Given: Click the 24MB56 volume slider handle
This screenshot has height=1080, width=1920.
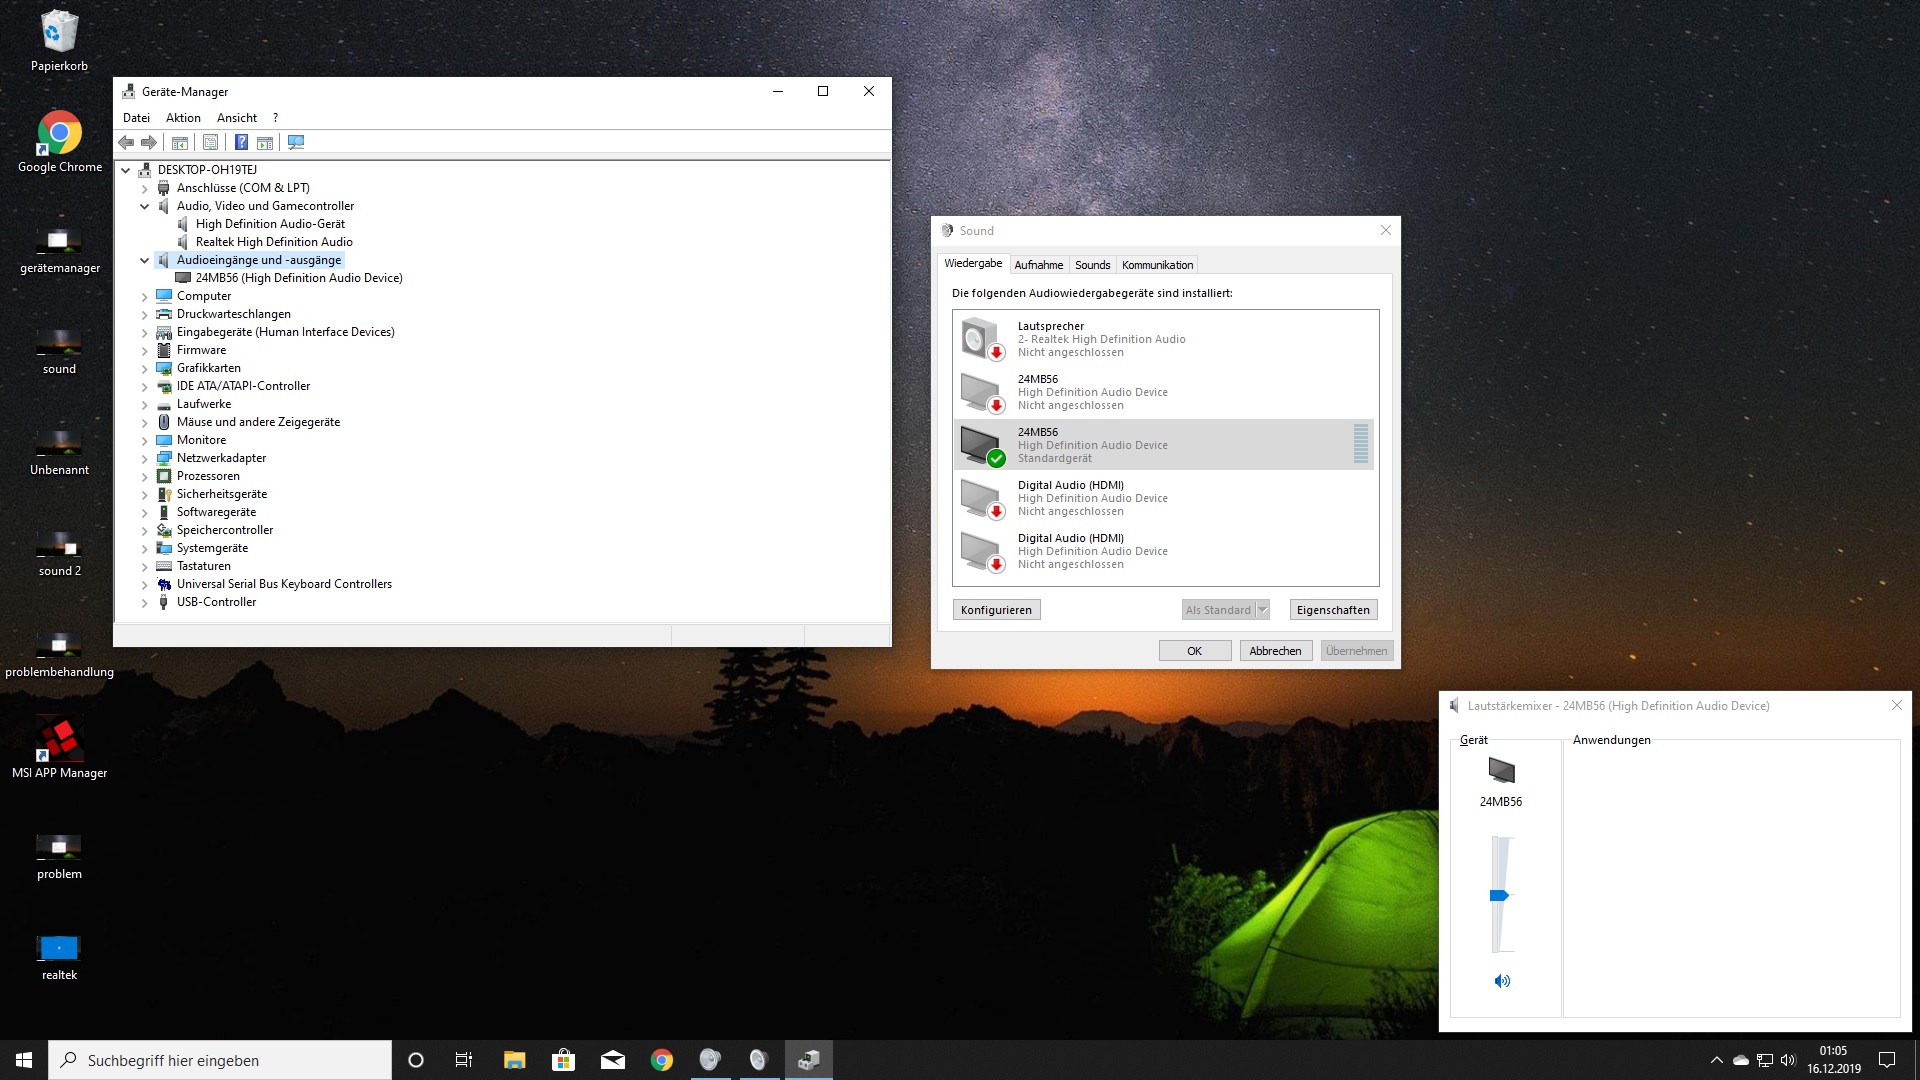Looking at the screenshot, I should [1499, 896].
